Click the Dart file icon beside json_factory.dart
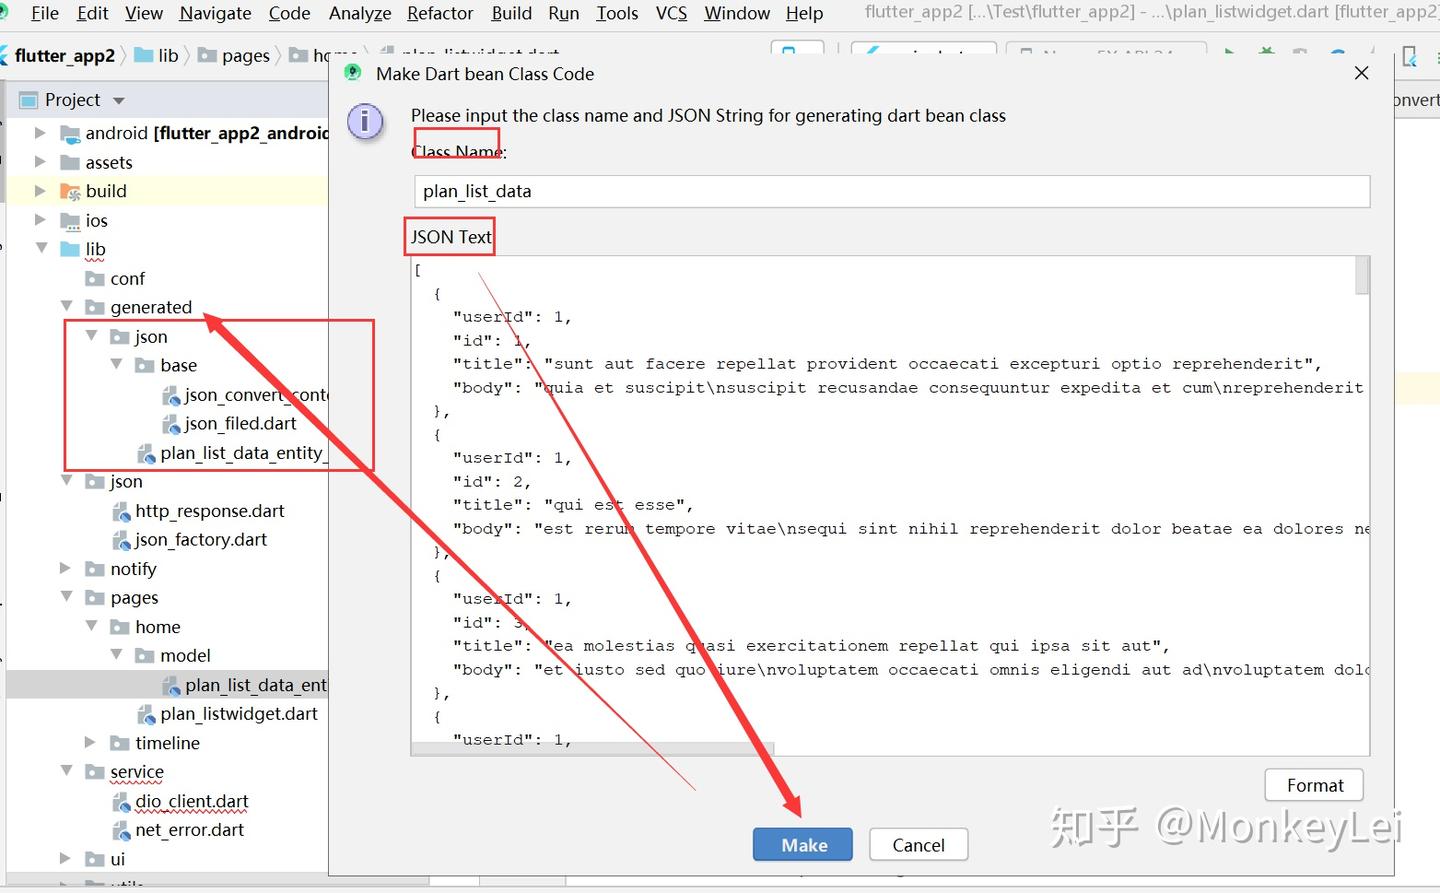The height and width of the screenshot is (893, 1440). (x=122, y=539)
